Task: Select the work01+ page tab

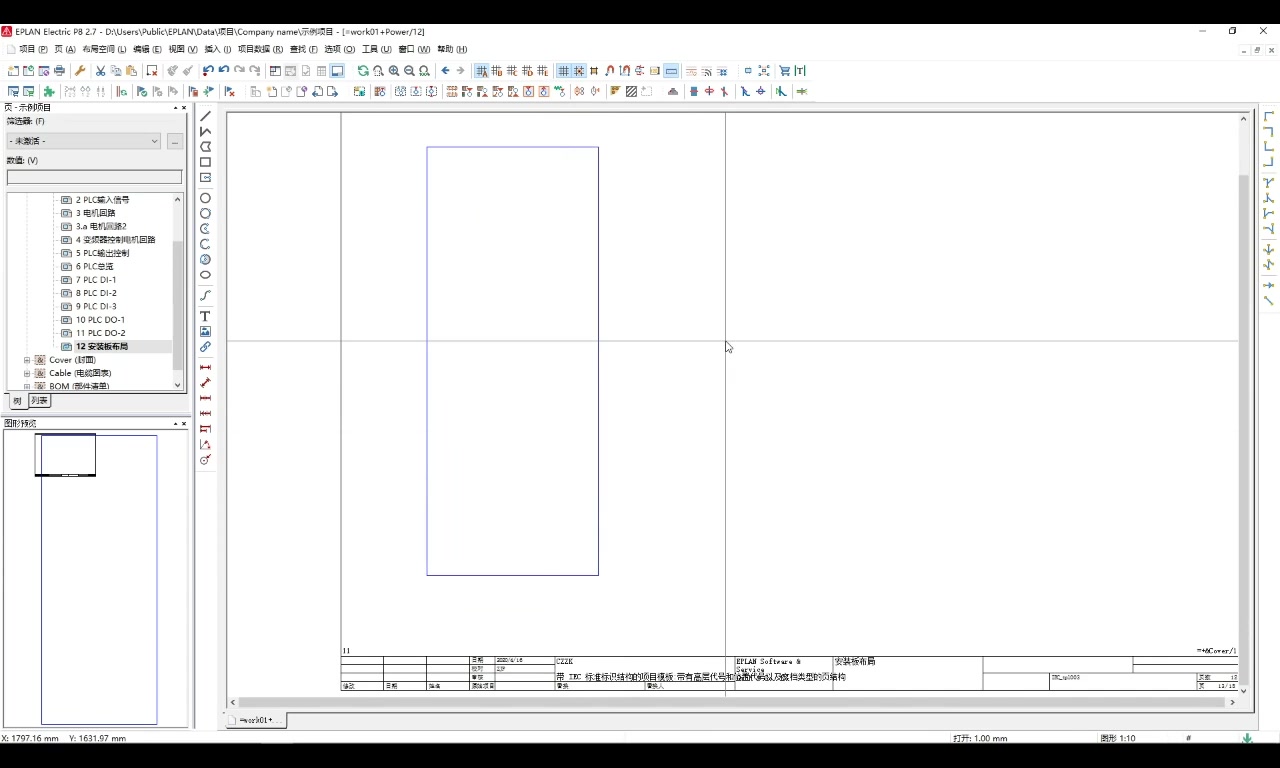Action: point(256,720)
